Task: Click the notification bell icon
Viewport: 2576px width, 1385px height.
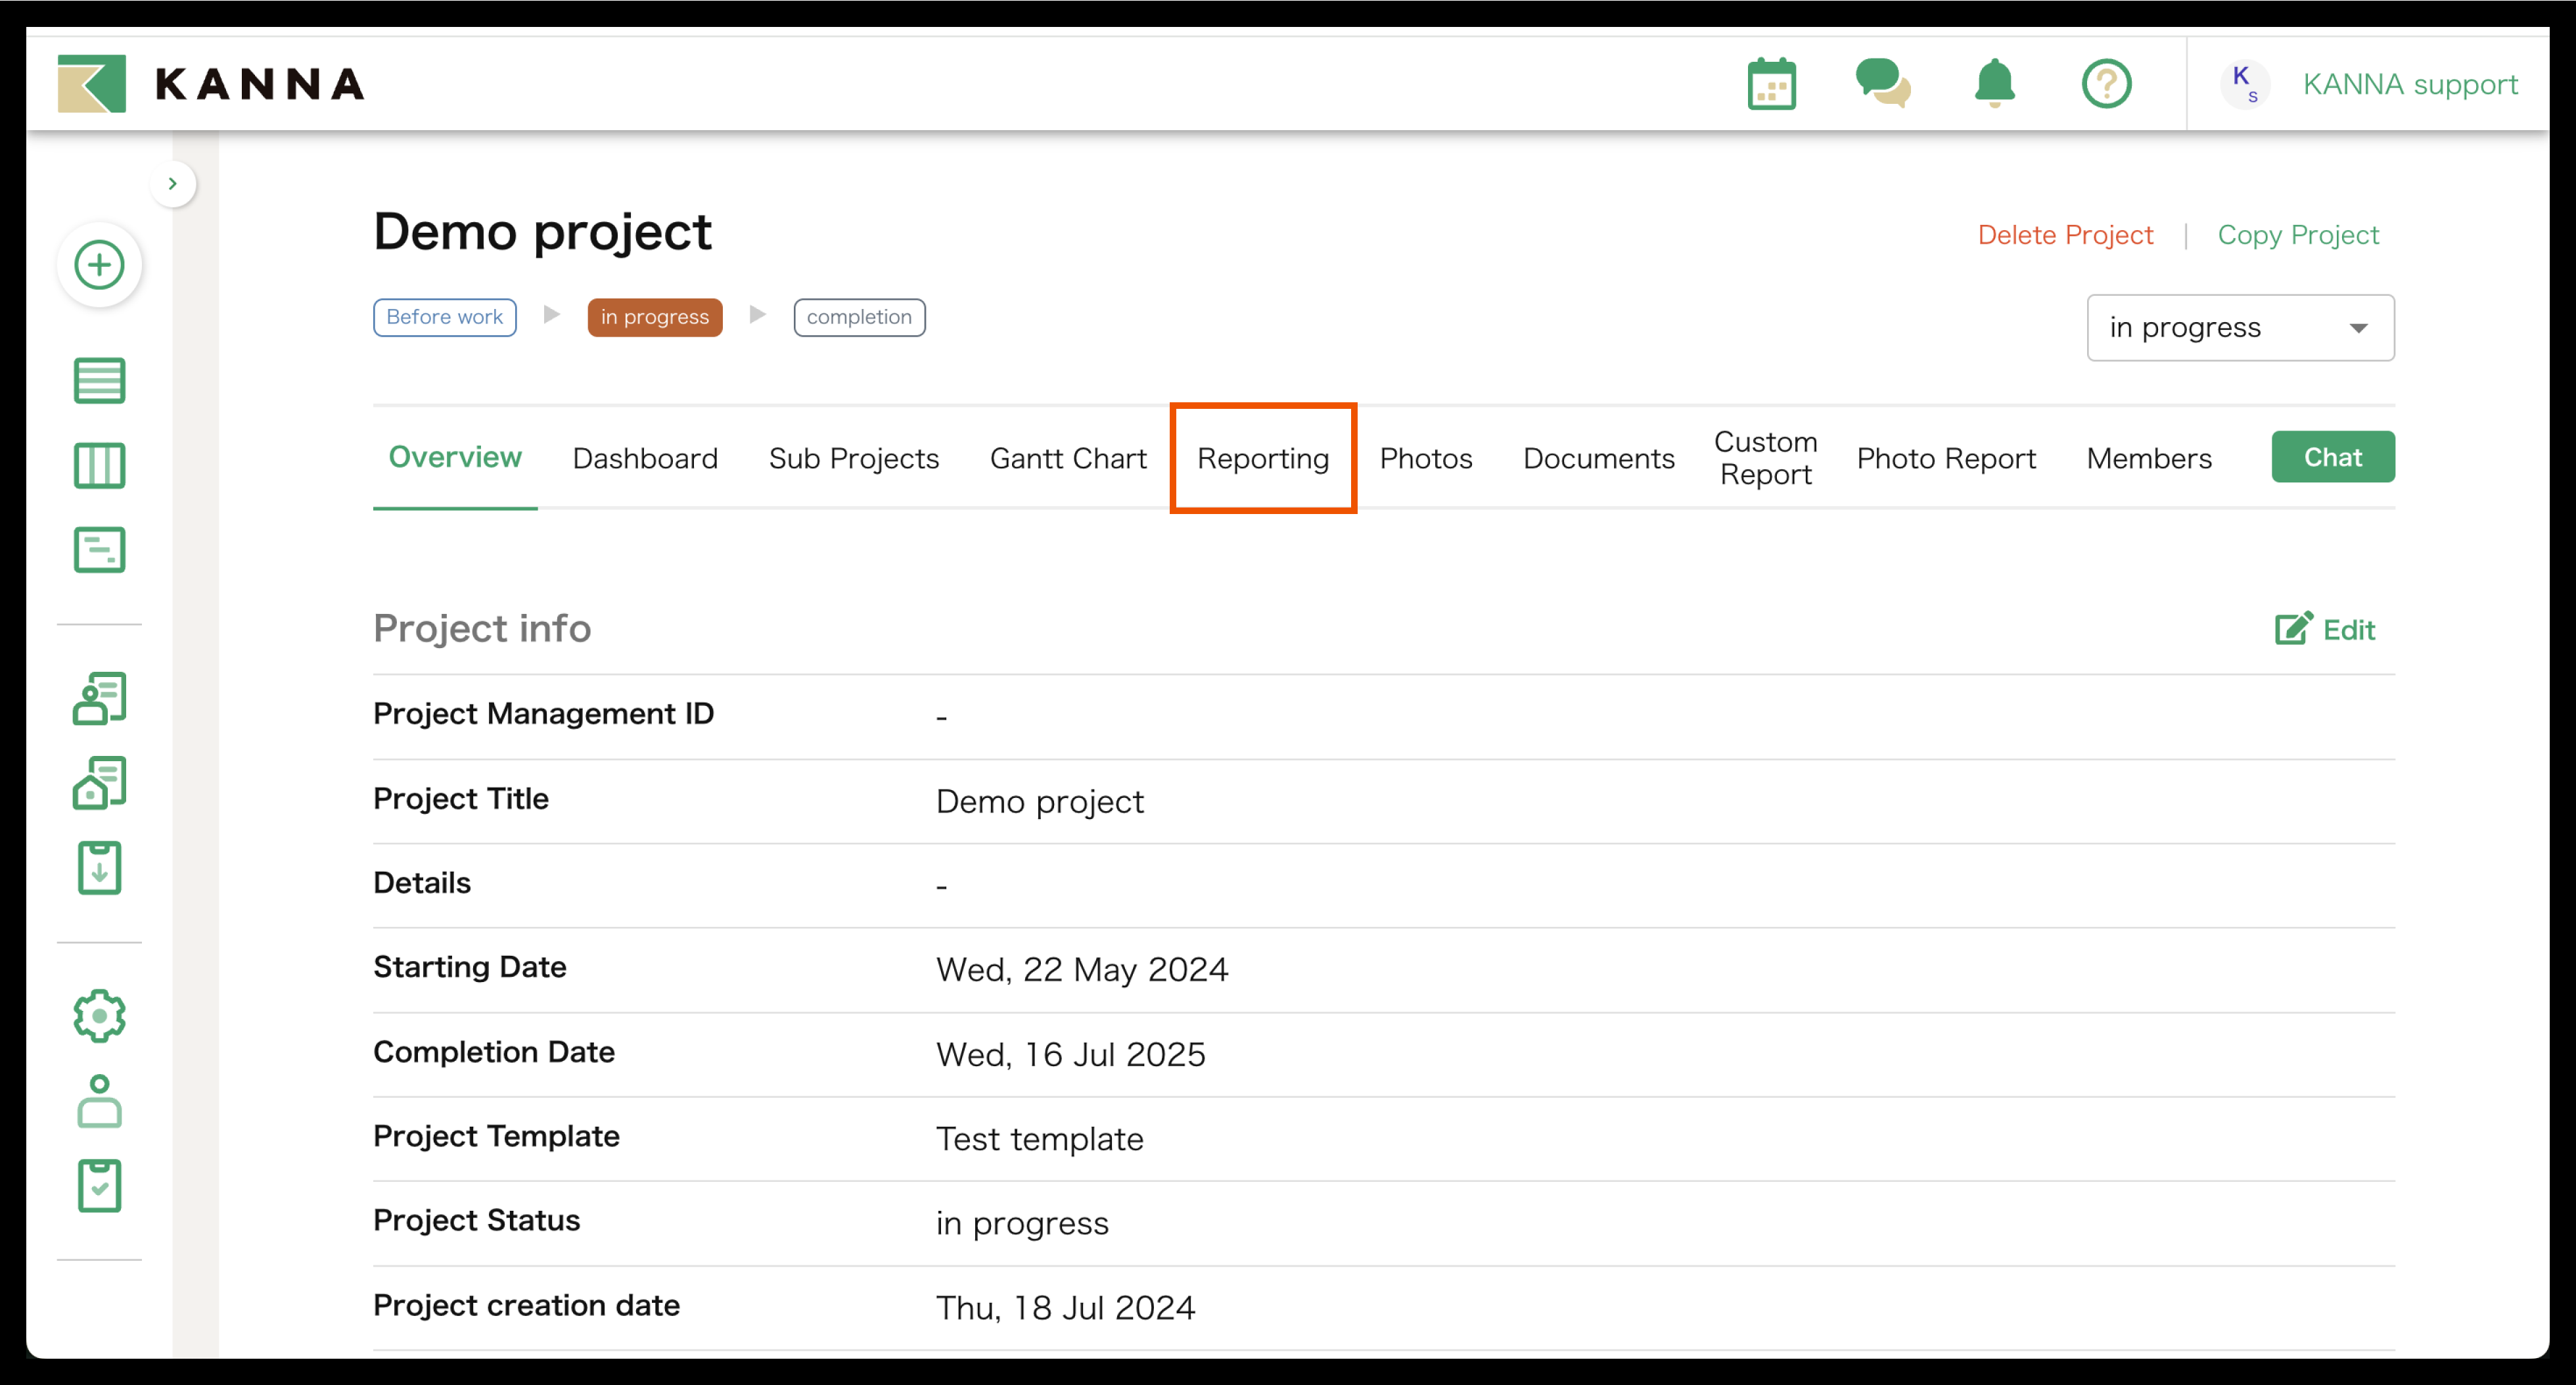Action: pos(1994,84)
